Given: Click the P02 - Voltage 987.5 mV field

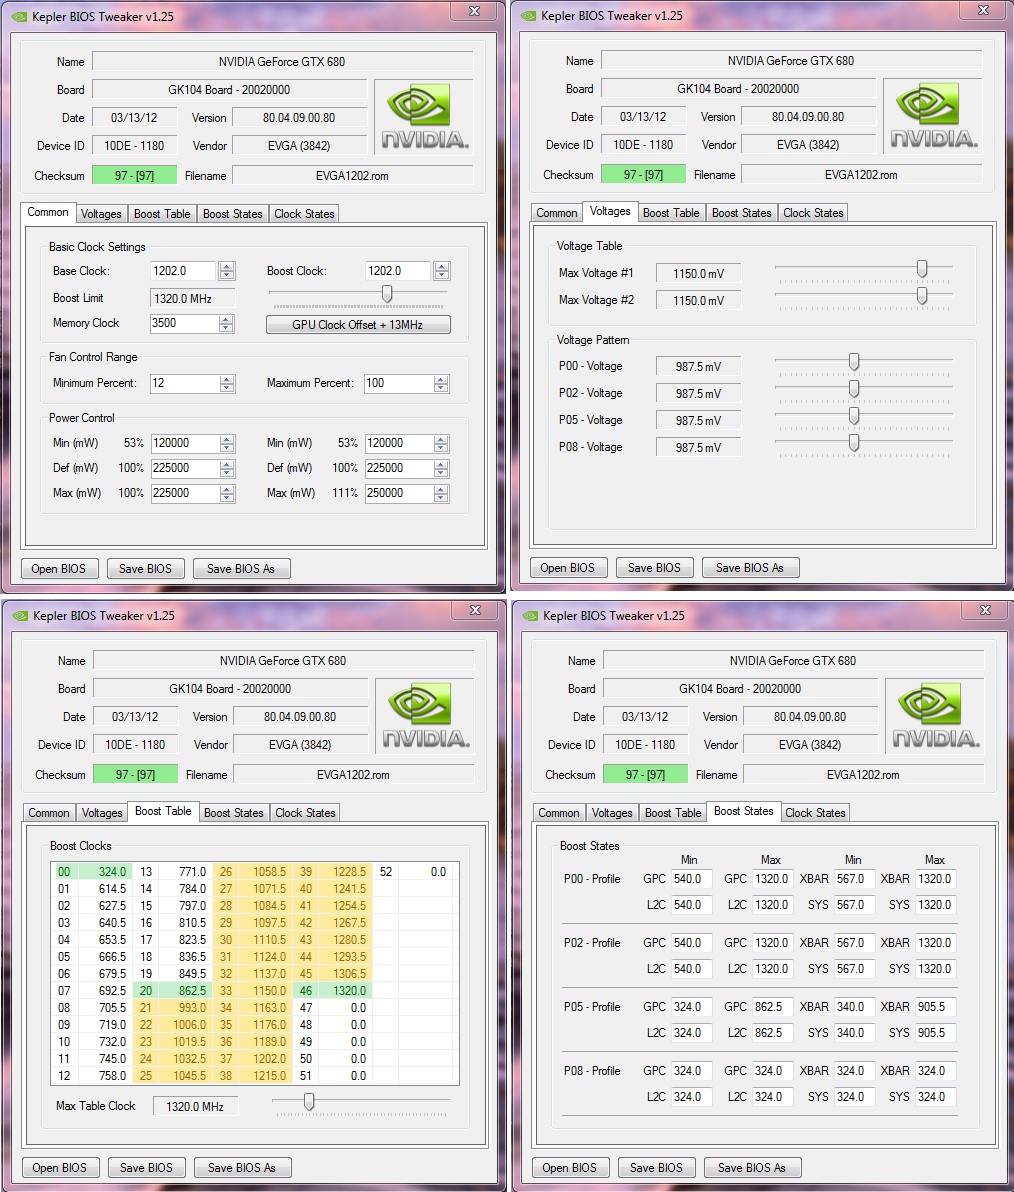Looking at the screenshot, I should [699, 394].
